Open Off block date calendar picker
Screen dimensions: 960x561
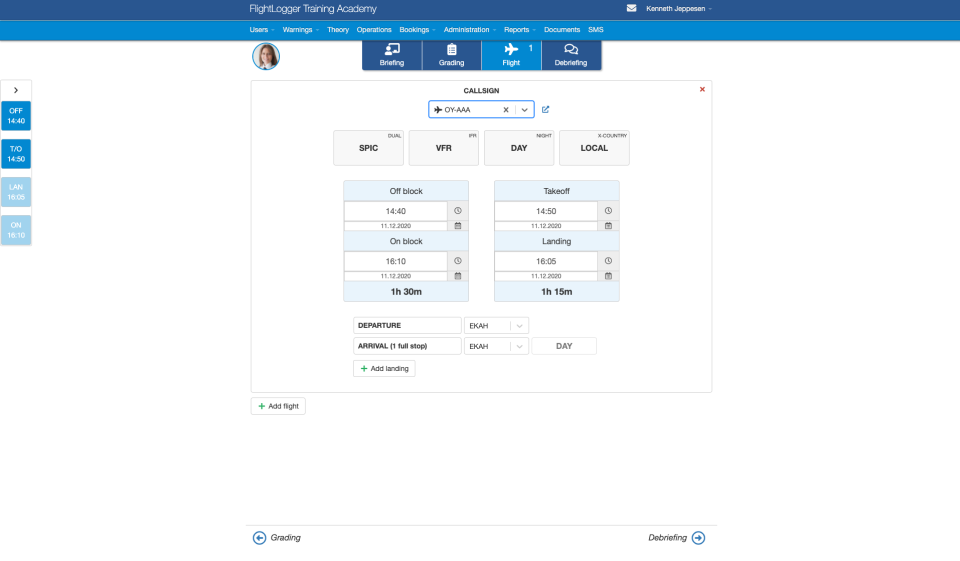(458, 226)
